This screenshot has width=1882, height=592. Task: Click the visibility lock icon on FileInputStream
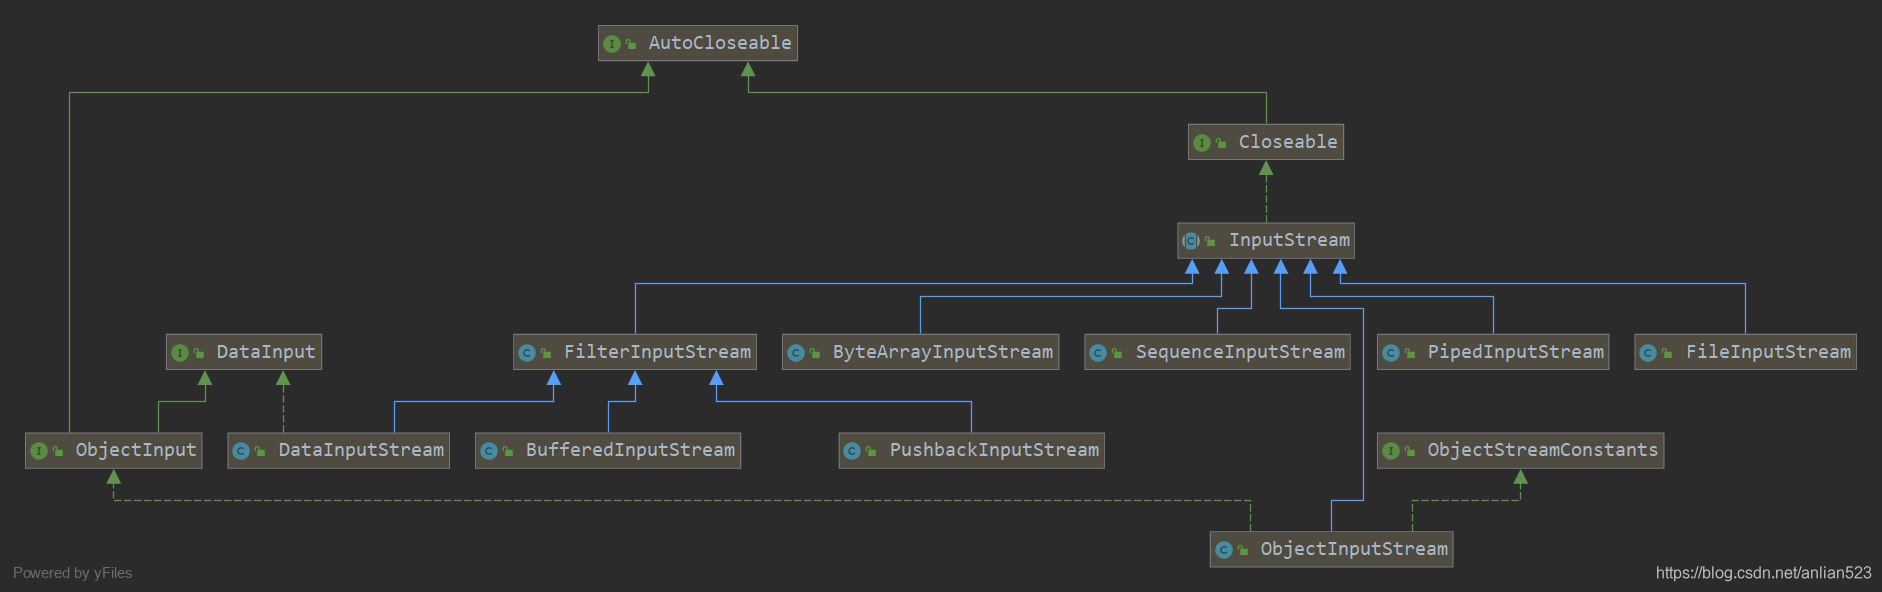click(1667, 353)
